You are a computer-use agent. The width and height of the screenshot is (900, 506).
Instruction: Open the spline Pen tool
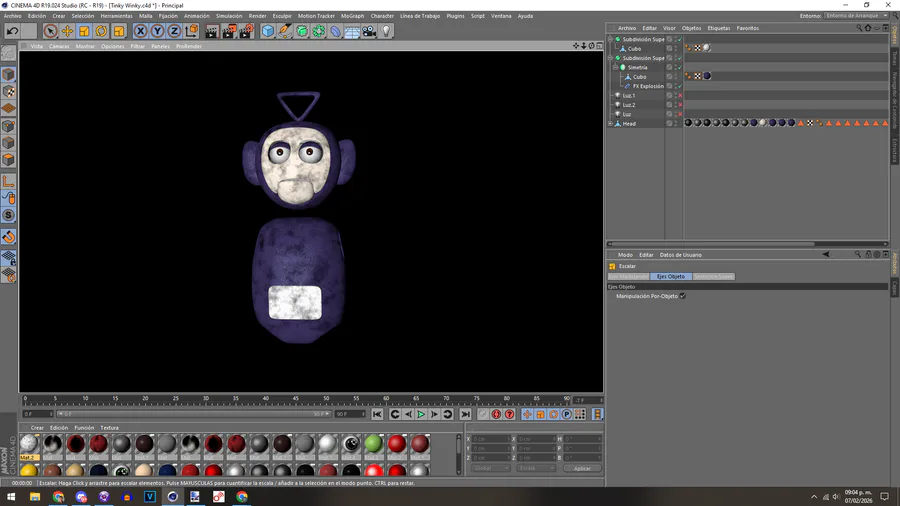point(285,31)
